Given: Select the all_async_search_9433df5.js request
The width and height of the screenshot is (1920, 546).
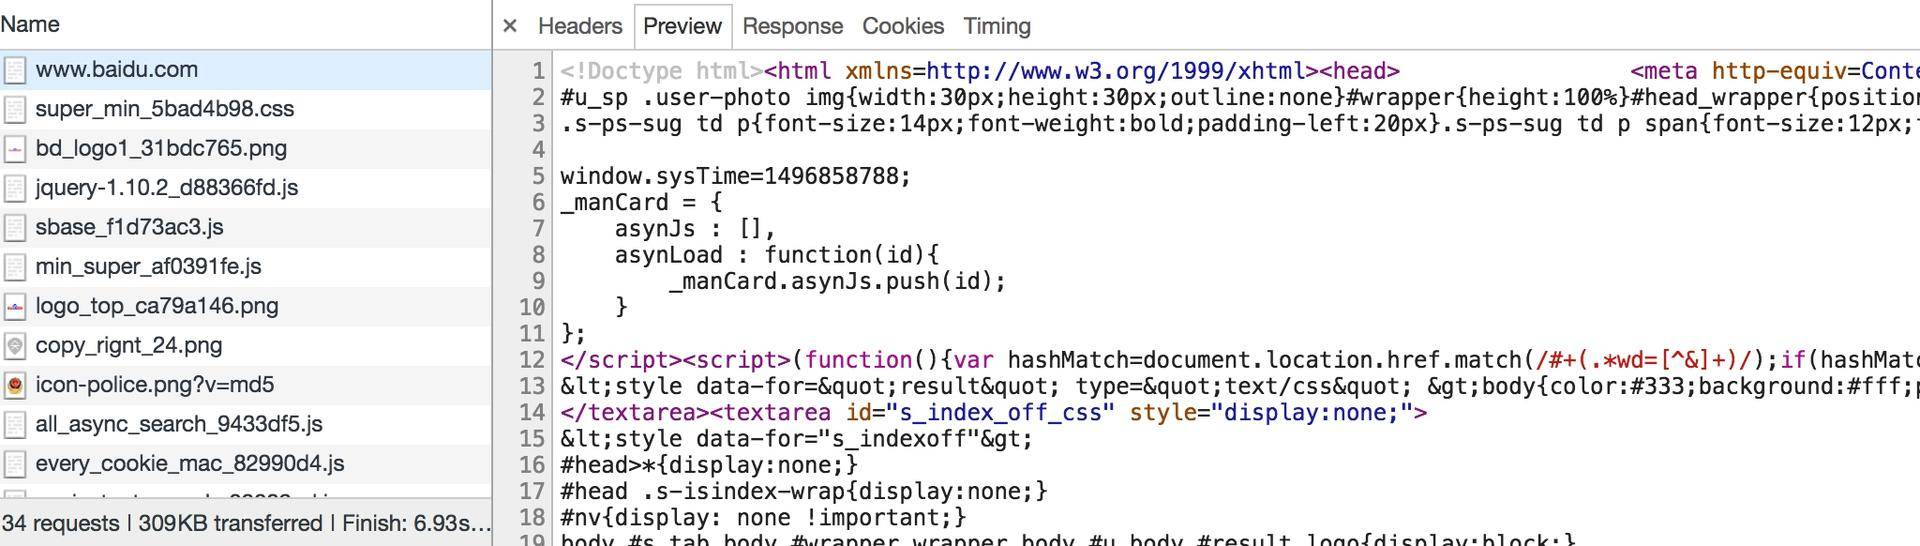Looking at the screenshot, I should point(178,424).
